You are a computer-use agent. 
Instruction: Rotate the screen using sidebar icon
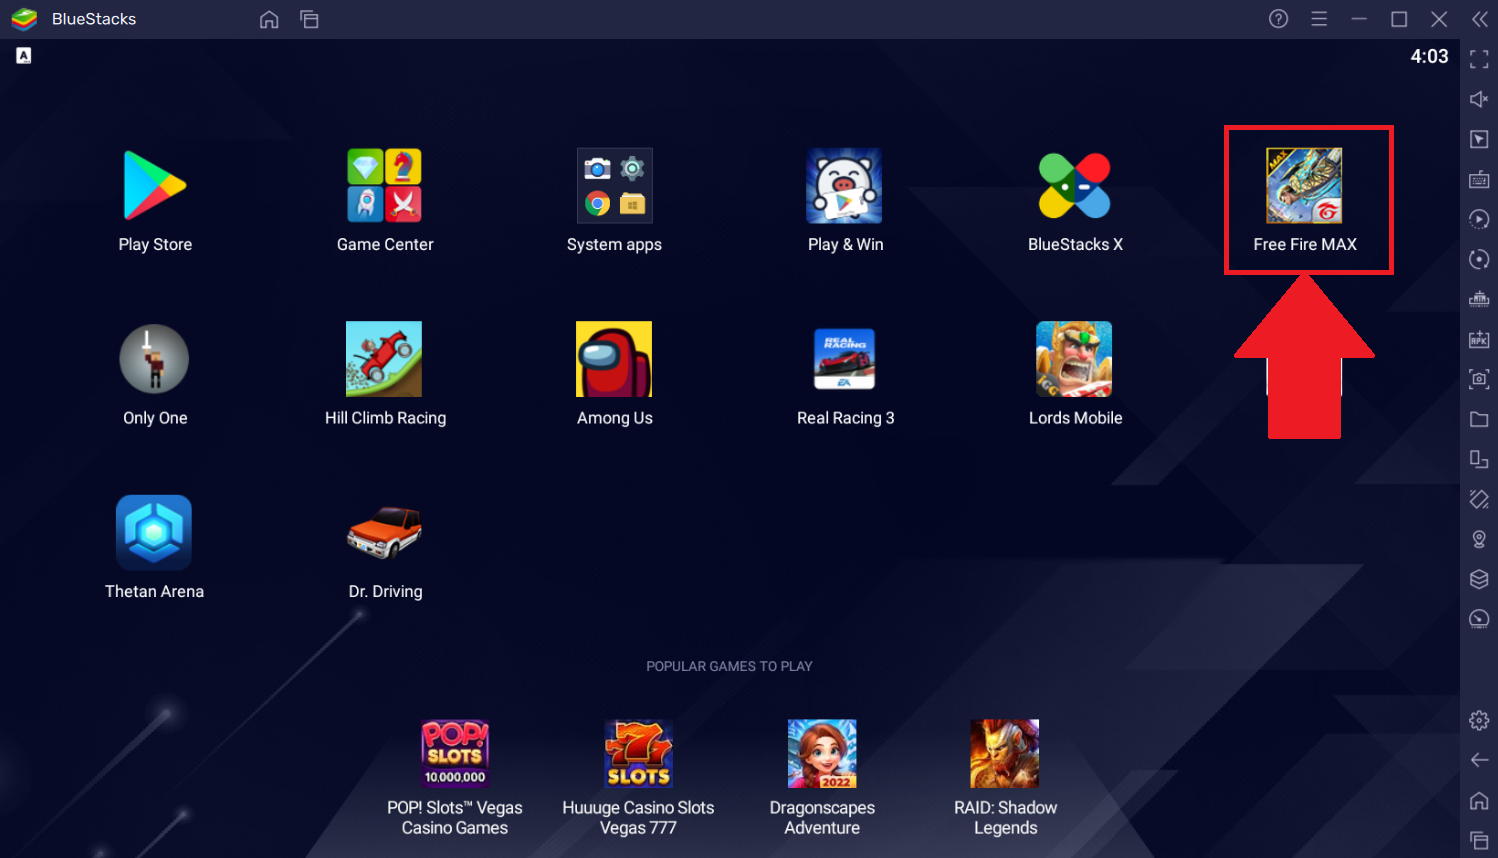[x=1479, y=259]
